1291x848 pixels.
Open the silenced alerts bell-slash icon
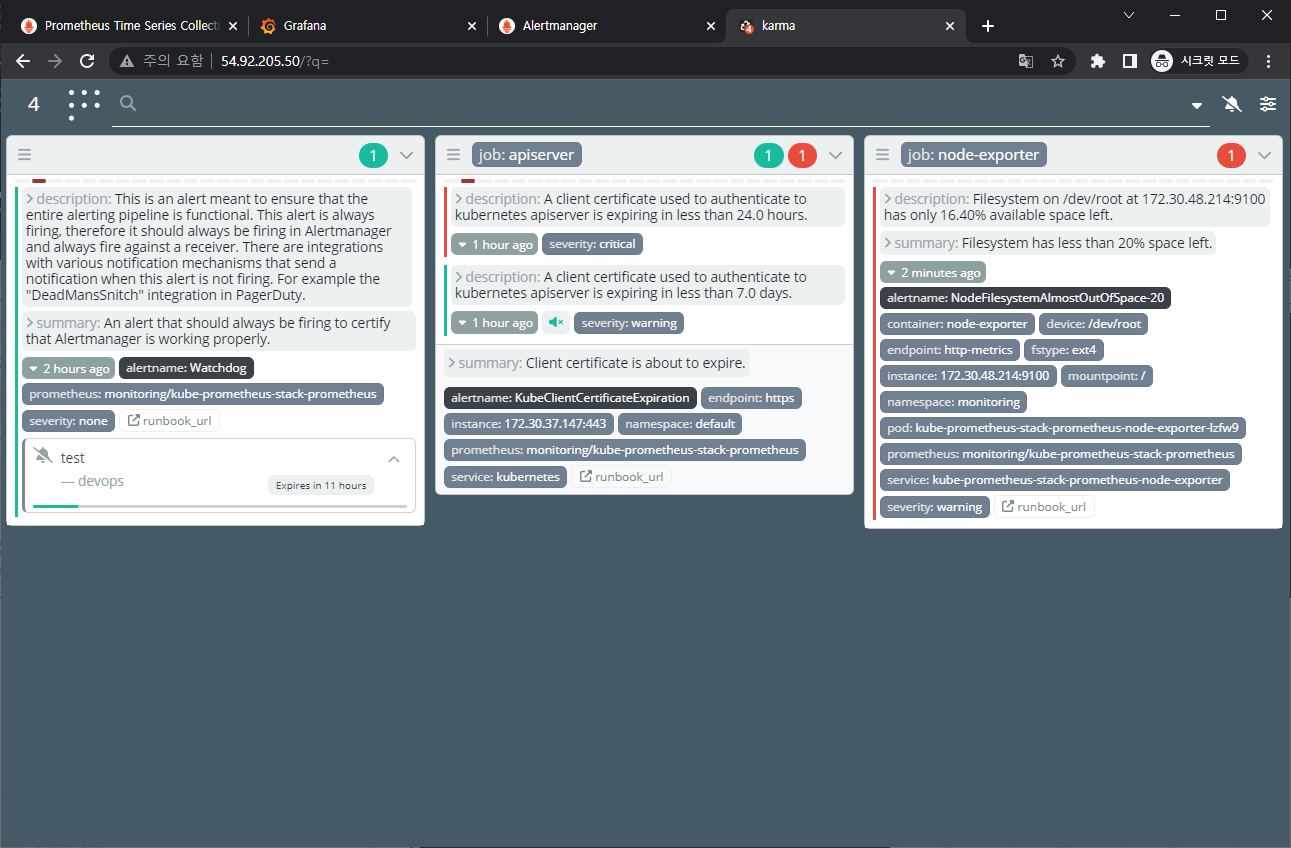coord(1232,104)
